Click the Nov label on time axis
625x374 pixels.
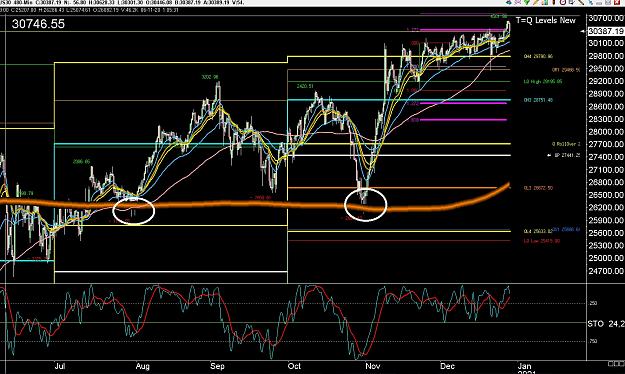pyautogui.click(x=373, y=366)
